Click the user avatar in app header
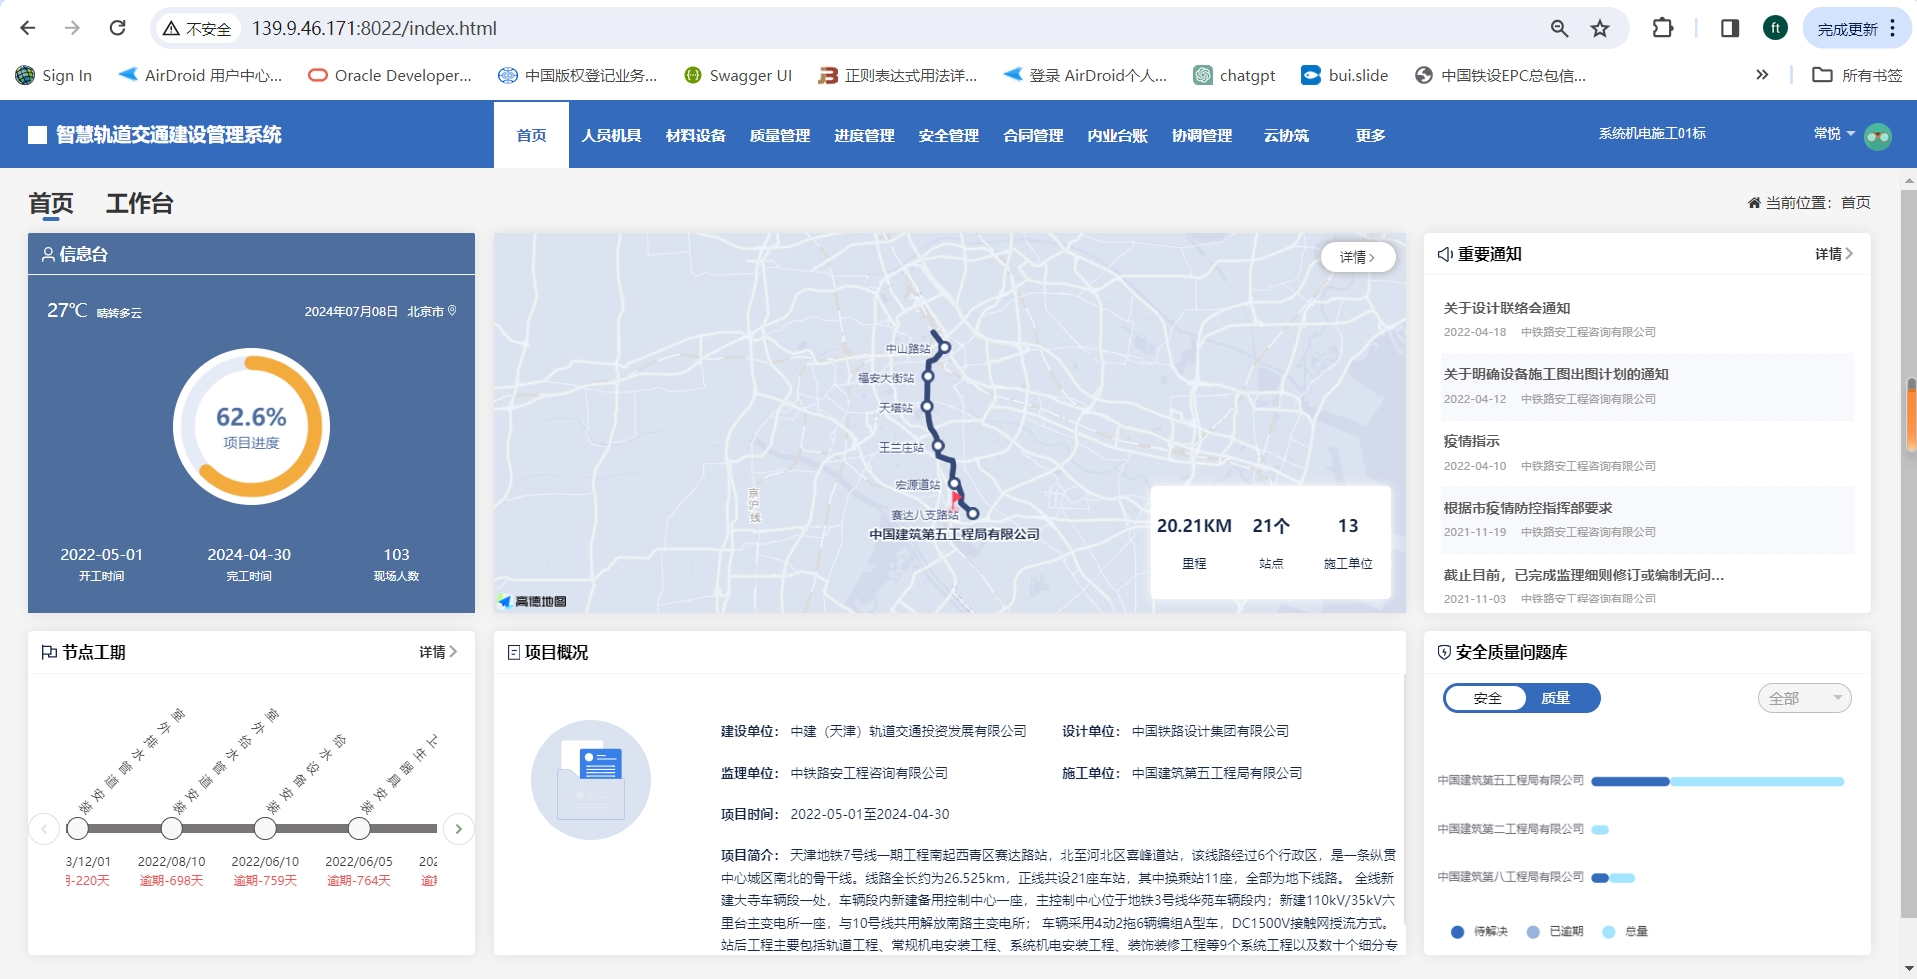1917x979 pixels. 1878,136
